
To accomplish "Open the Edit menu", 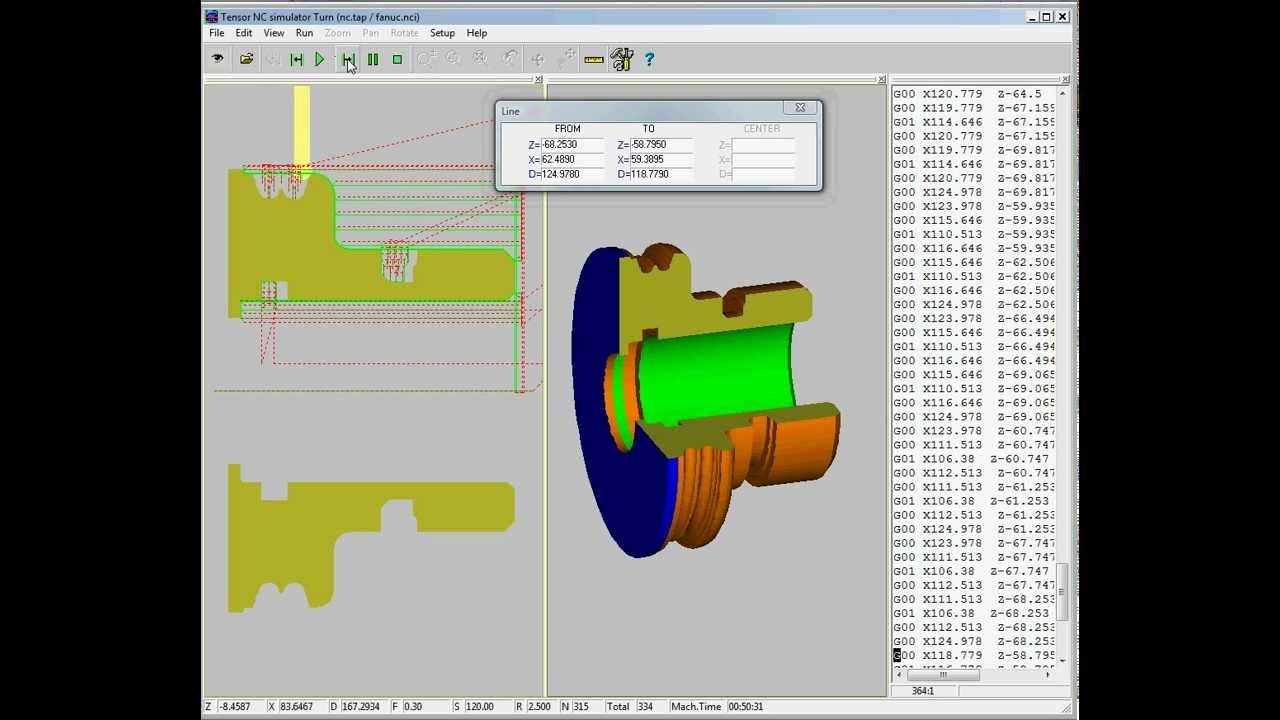I will point(244,33).
